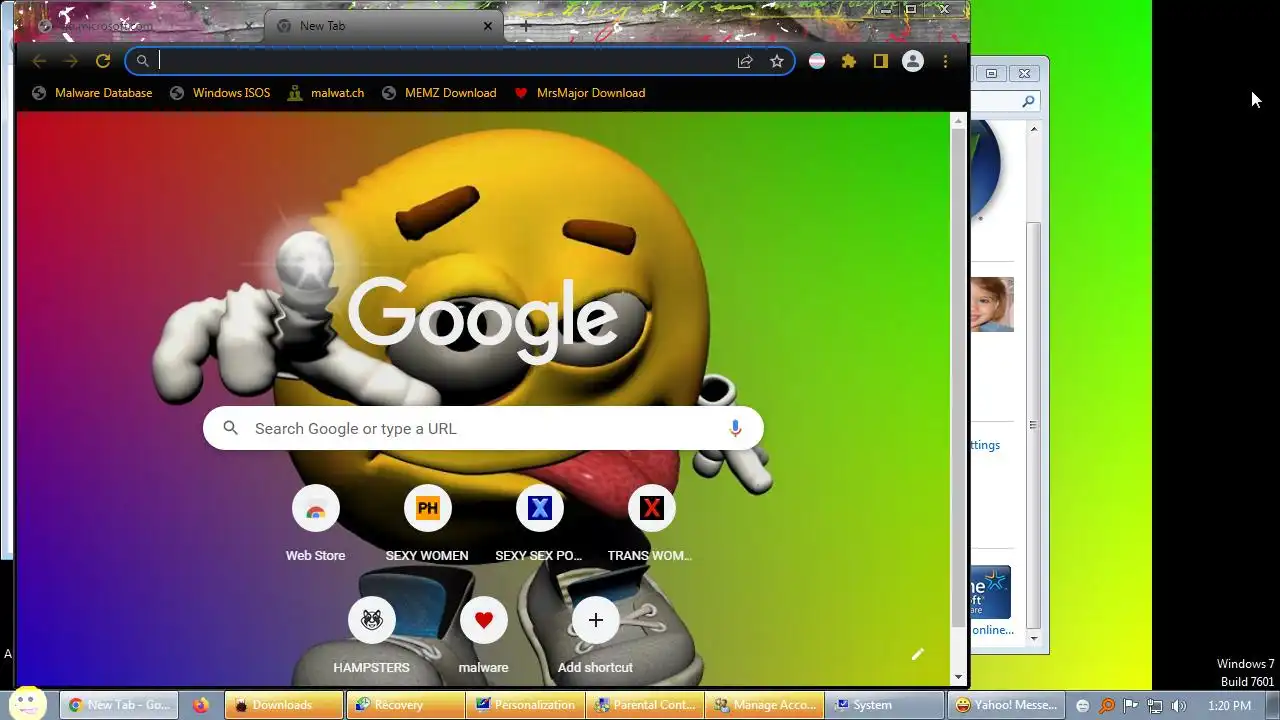Open the Chrome three-dot menu
This screenshot has width=1280, height=720.
(945, 61)
